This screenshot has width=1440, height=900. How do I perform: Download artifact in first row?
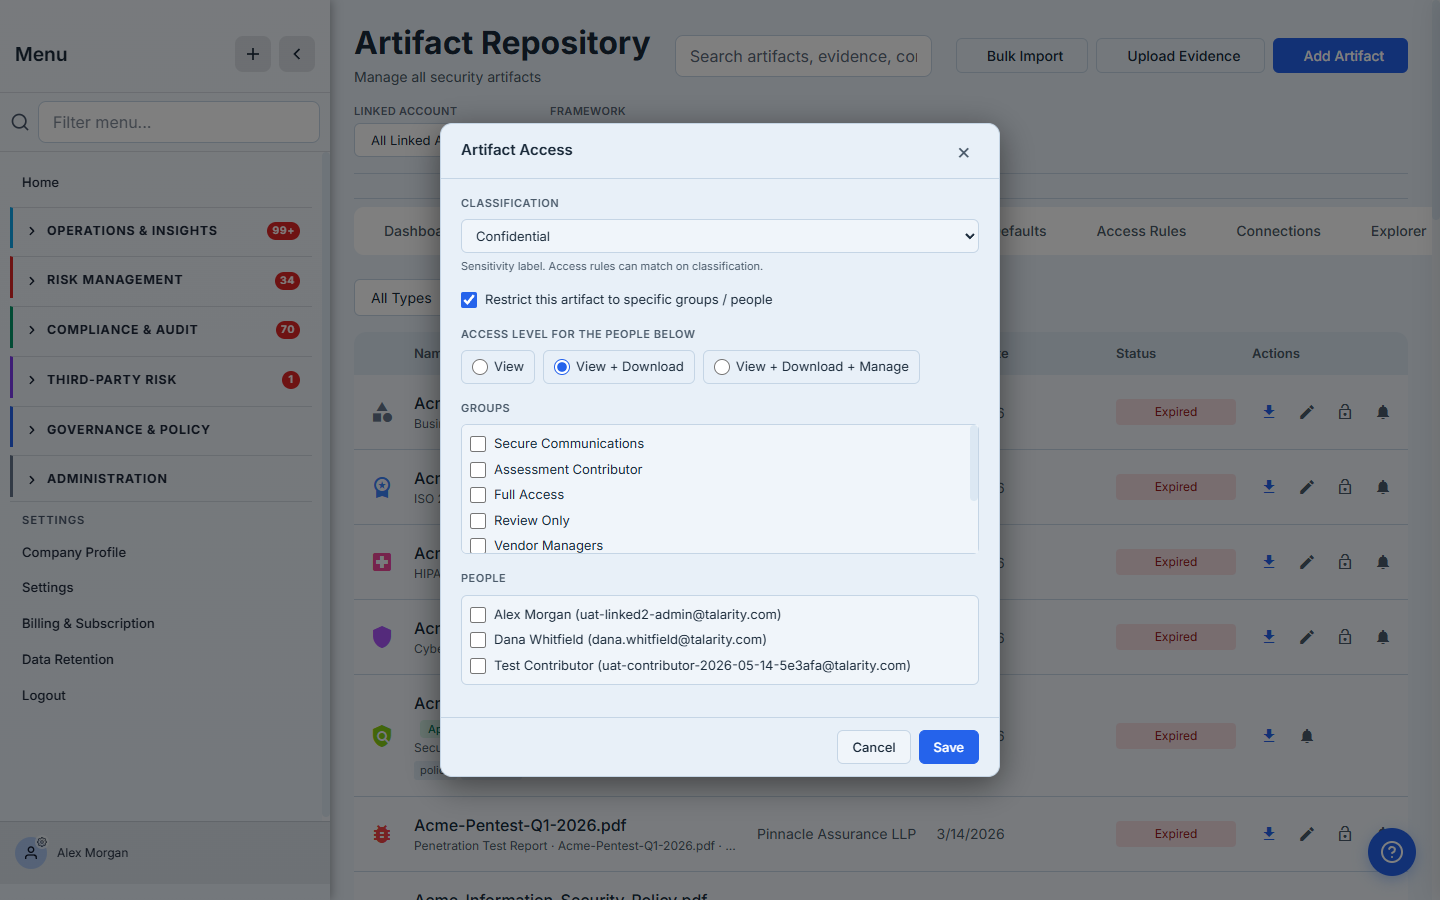point(1269,412)
